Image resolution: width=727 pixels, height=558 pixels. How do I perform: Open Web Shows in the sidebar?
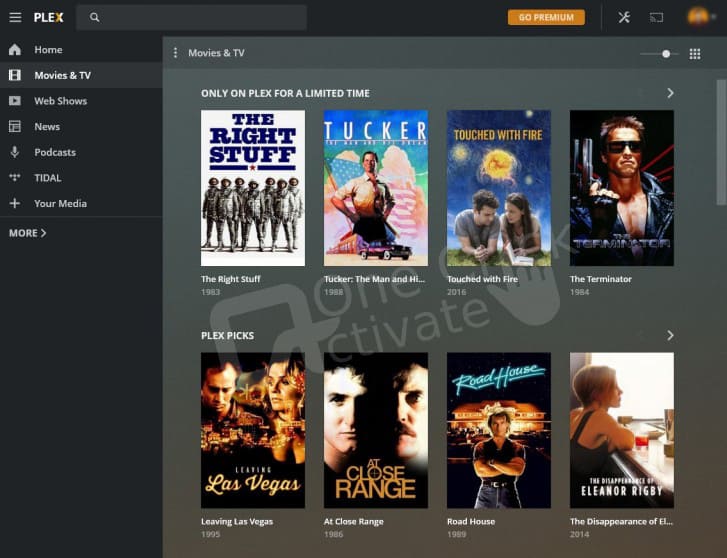coord(81,101)
